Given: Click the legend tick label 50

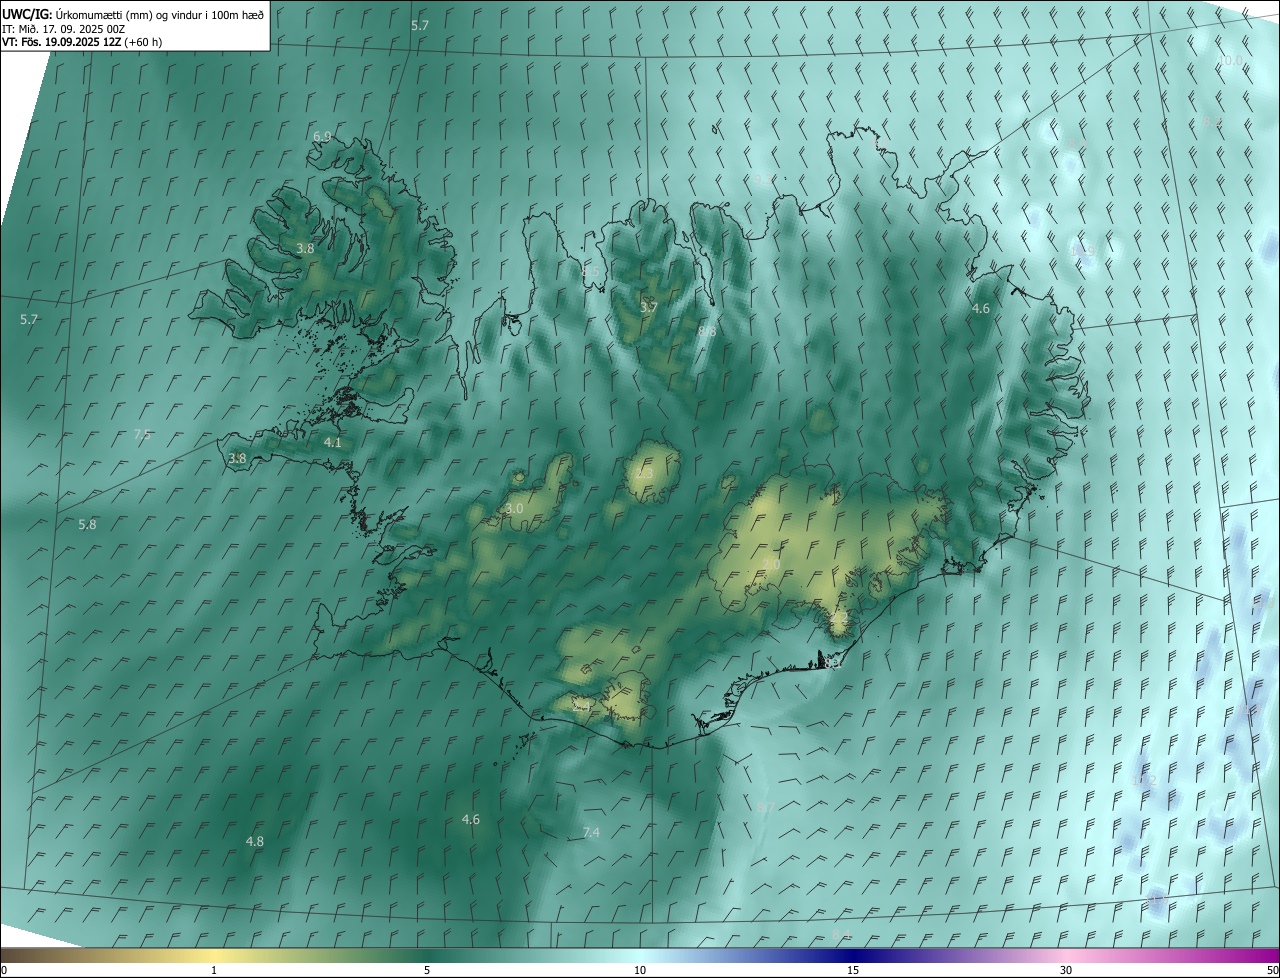Looking at the screenshot, I should (1272, 971).
